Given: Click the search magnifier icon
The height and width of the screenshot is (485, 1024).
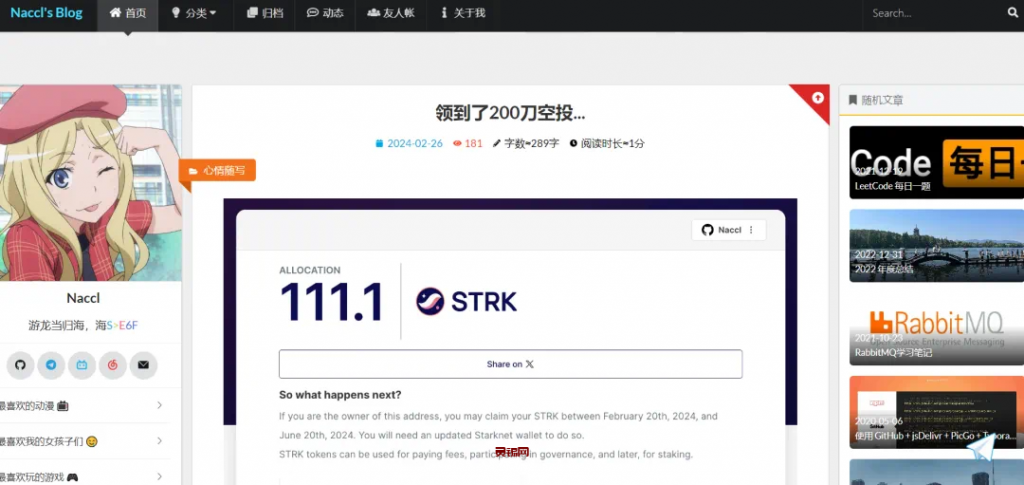Looking at the screenshot, I should 1012,13.
